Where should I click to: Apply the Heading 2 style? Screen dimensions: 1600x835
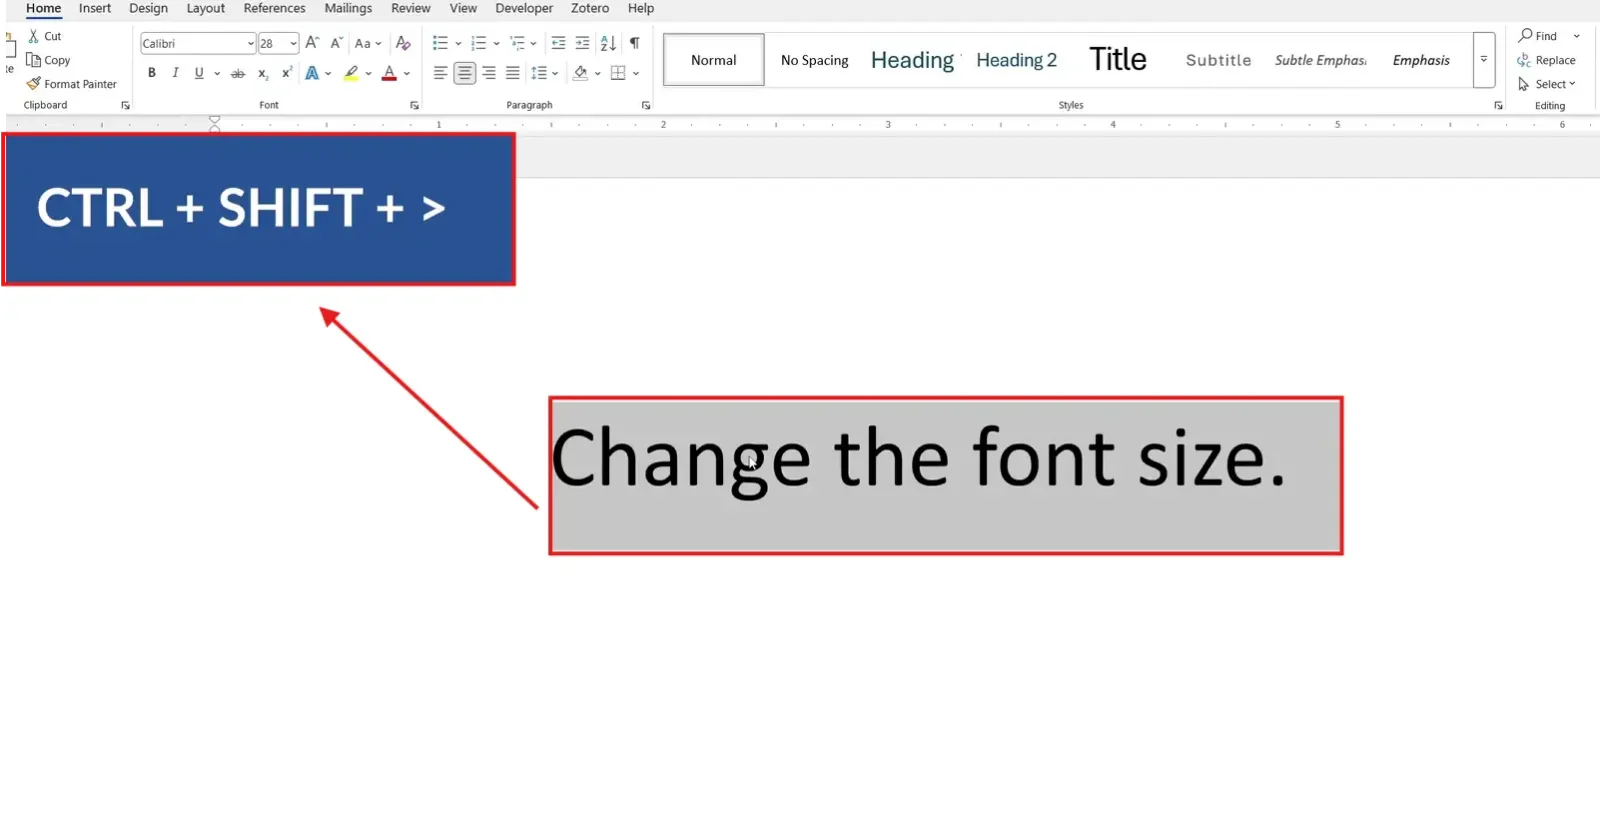[1016, 60]
